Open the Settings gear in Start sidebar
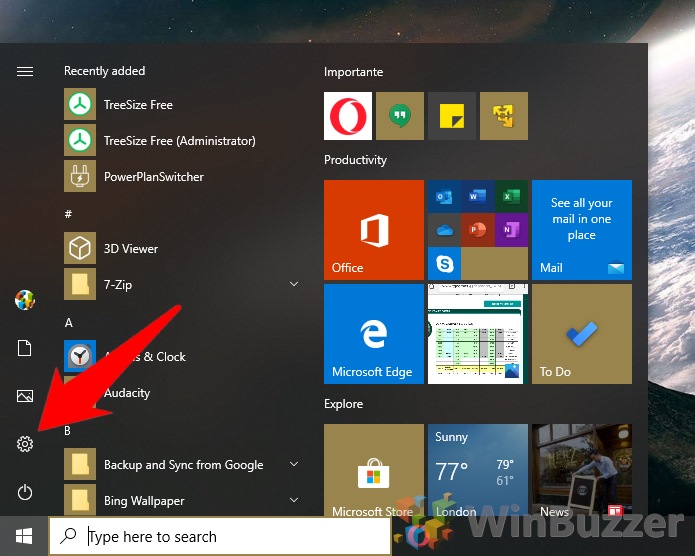 25,444
